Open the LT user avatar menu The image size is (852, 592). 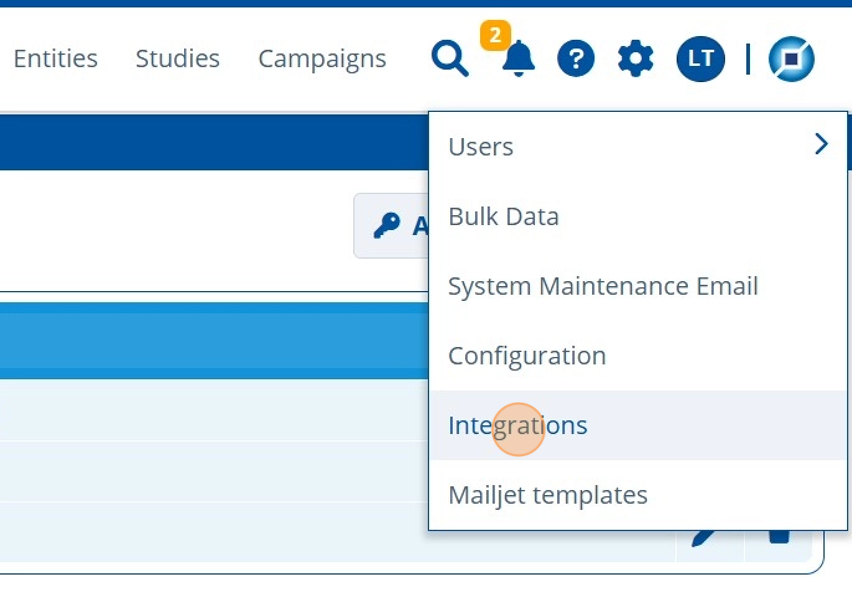point(700,59)
